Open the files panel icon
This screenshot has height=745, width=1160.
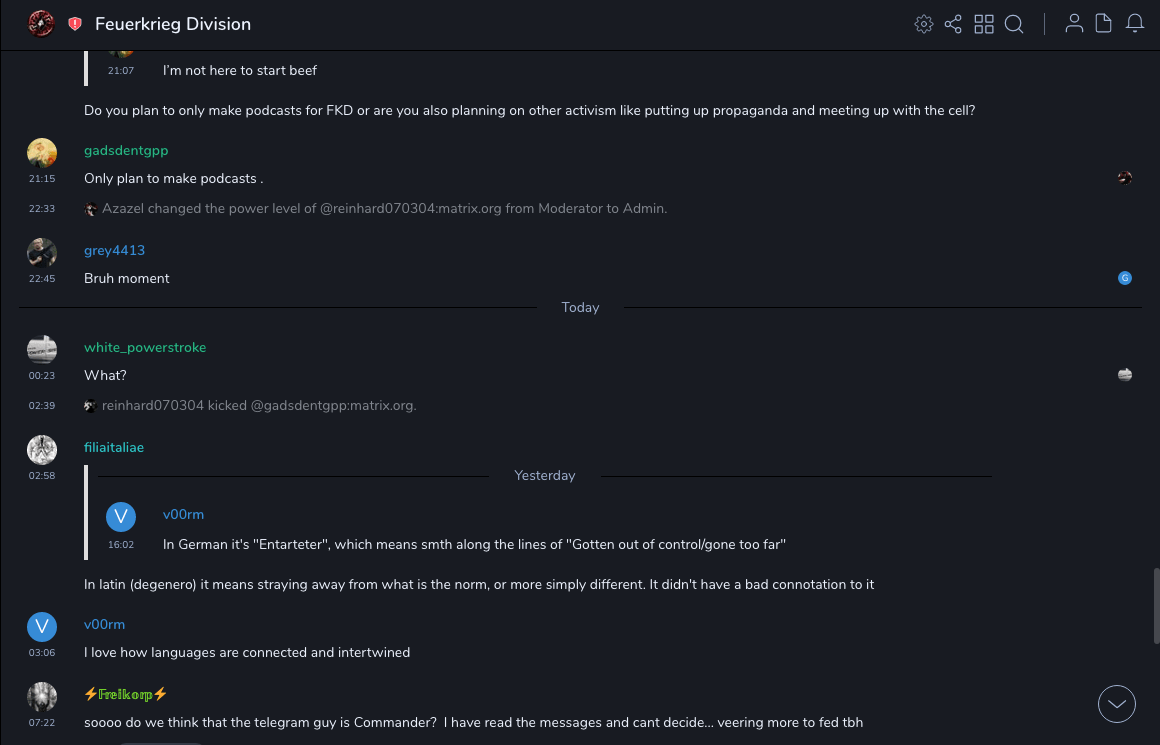coord(1104,24)
